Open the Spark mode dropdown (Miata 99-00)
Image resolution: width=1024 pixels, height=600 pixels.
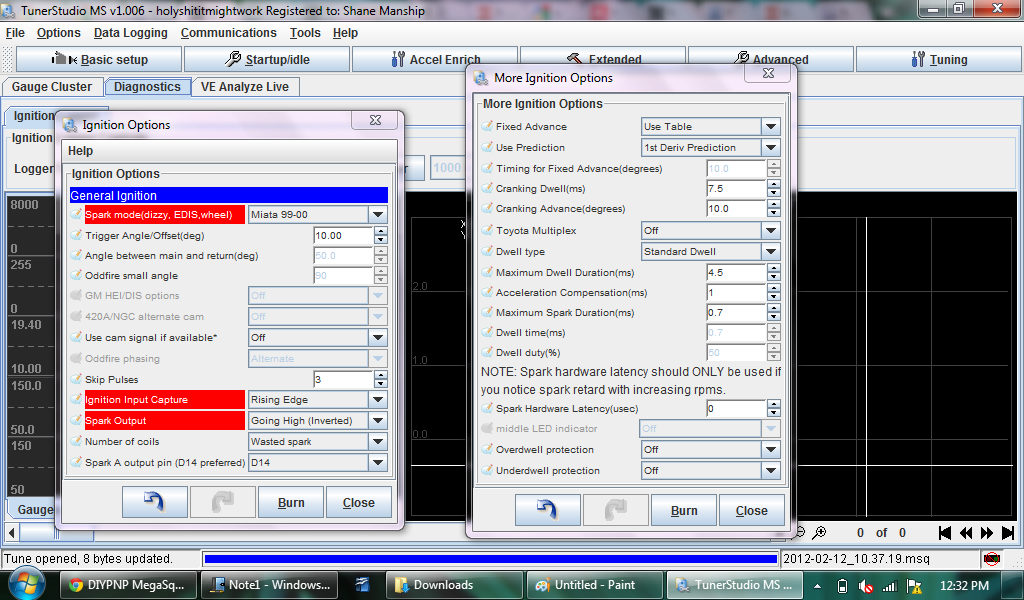(377, 214)
